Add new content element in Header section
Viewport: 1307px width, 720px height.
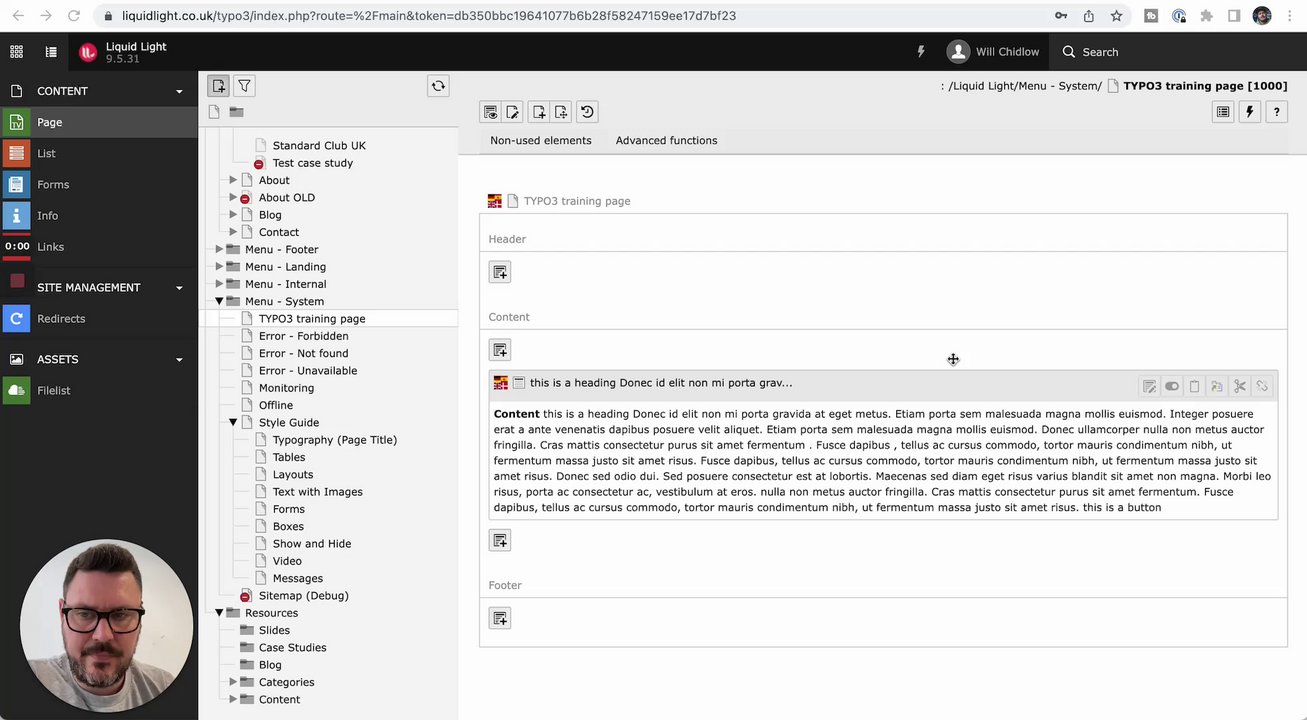pyautogui.click(x=500, y=272)
